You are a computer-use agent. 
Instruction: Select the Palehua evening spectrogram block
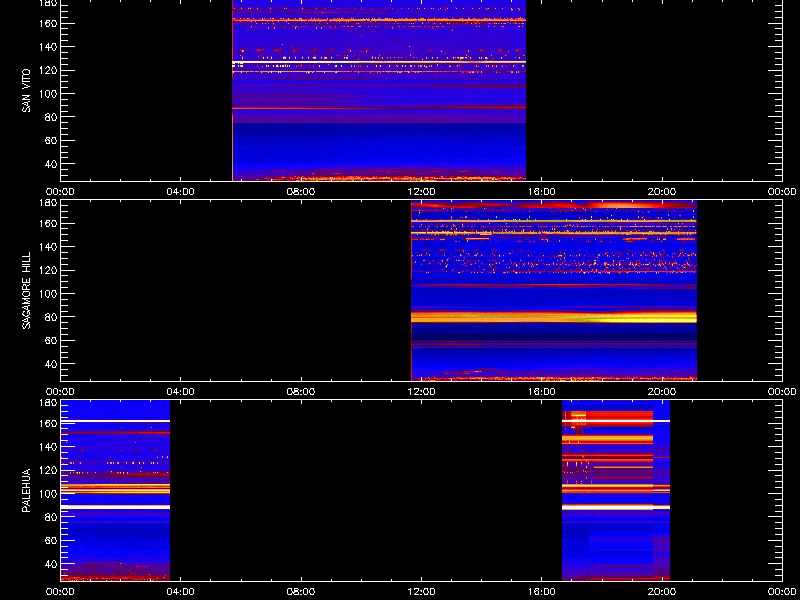tap(616, 491)
